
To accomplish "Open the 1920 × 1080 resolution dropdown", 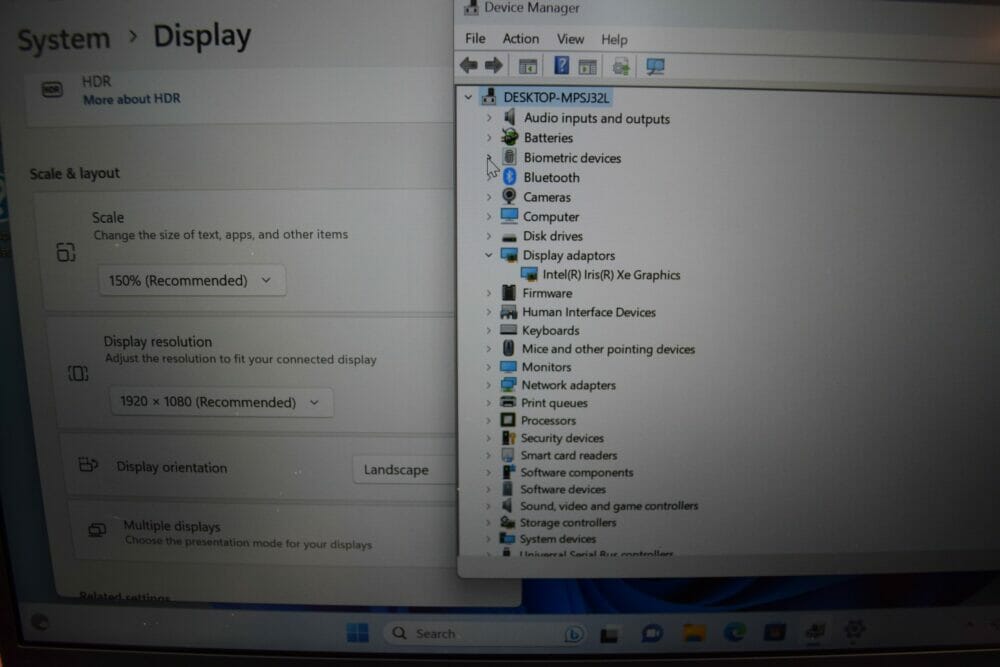I will 221,402.
